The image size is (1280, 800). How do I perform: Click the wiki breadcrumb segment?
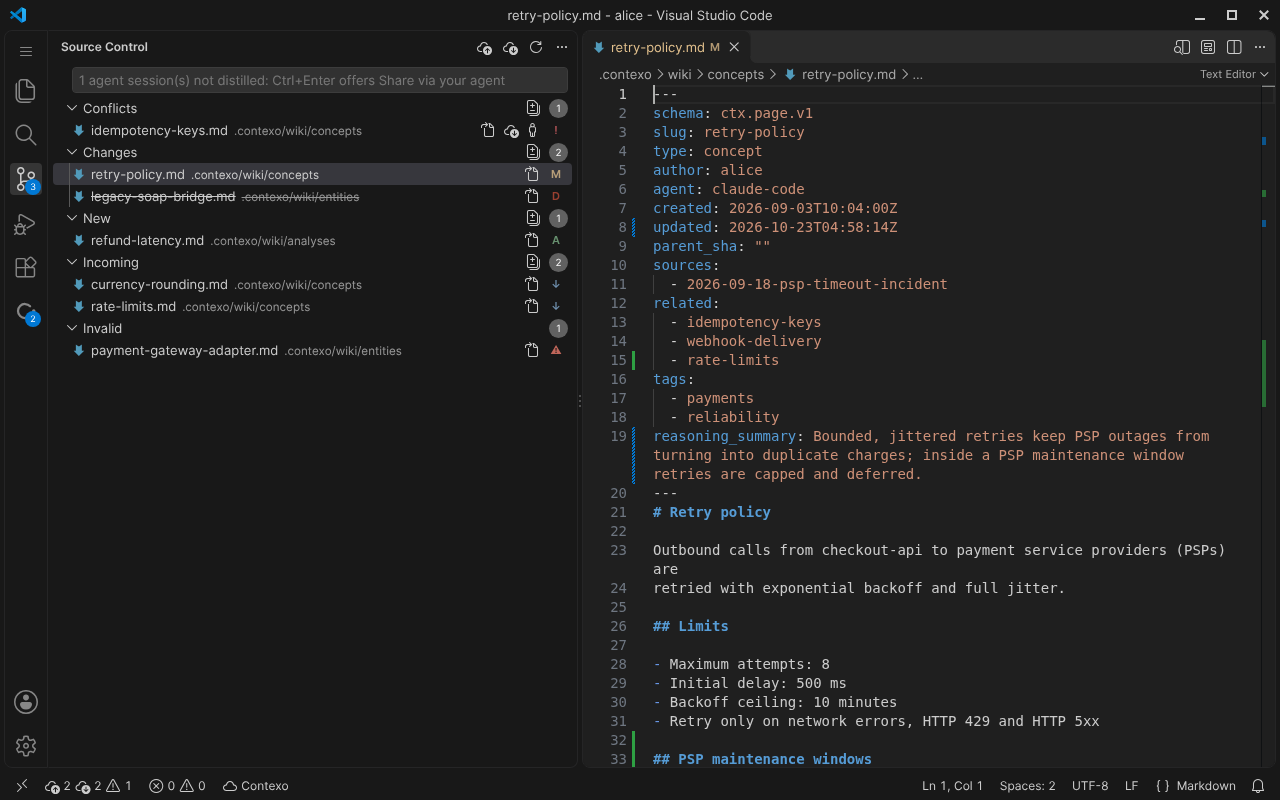(679, 74)
